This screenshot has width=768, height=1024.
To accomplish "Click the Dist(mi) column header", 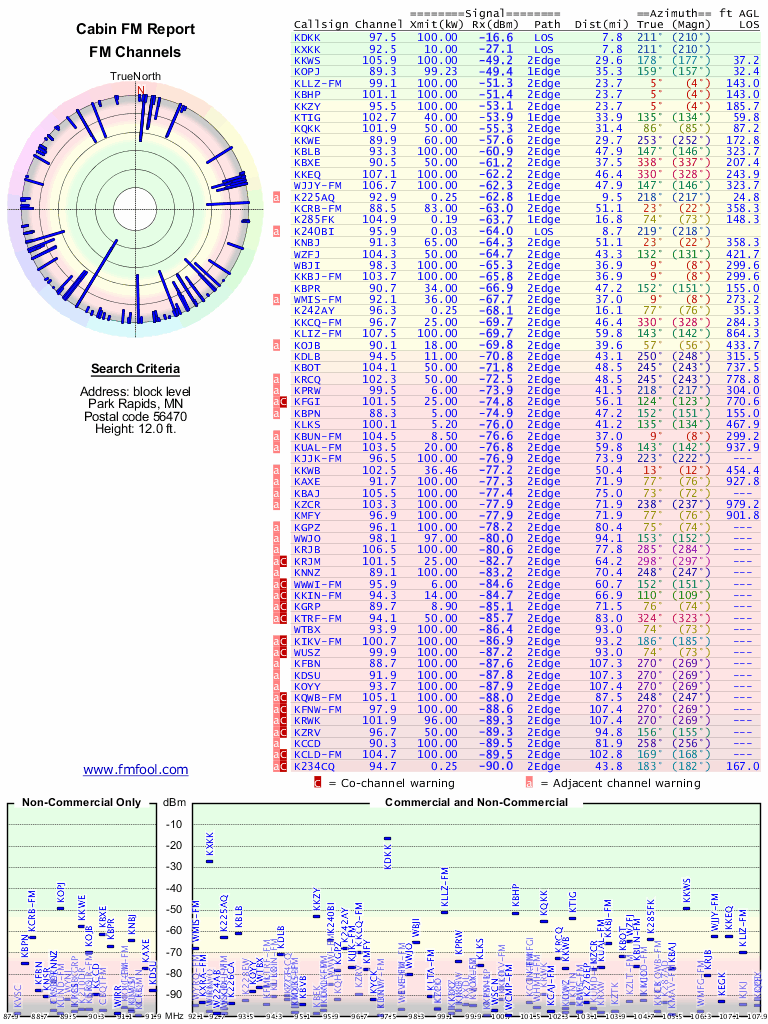I will 599,23.
